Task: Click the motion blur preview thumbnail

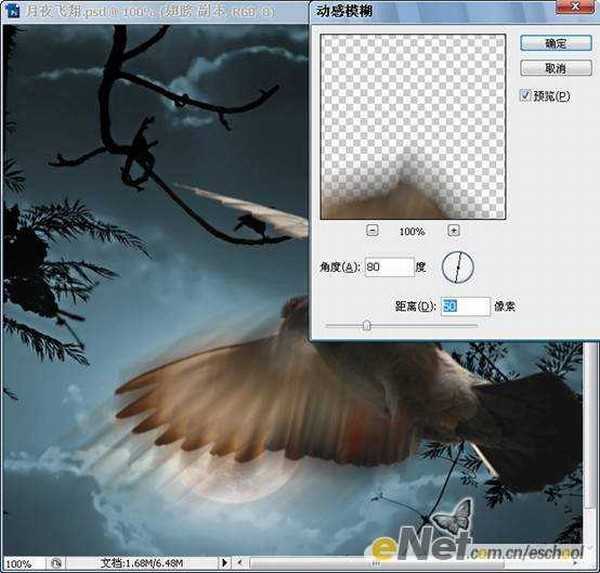Action: (414, 125)
